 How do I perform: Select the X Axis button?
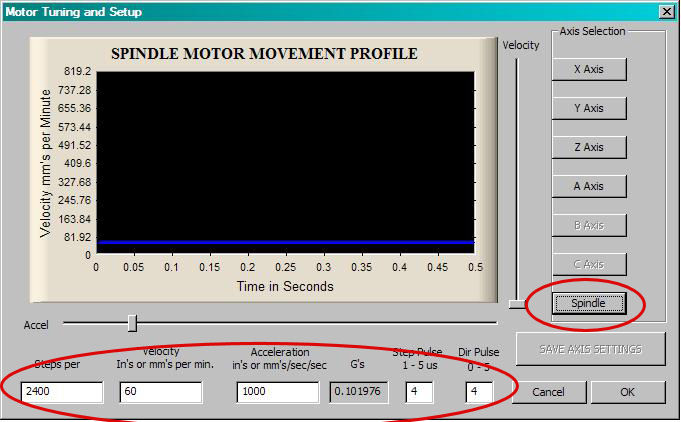(x=589, y=69)
